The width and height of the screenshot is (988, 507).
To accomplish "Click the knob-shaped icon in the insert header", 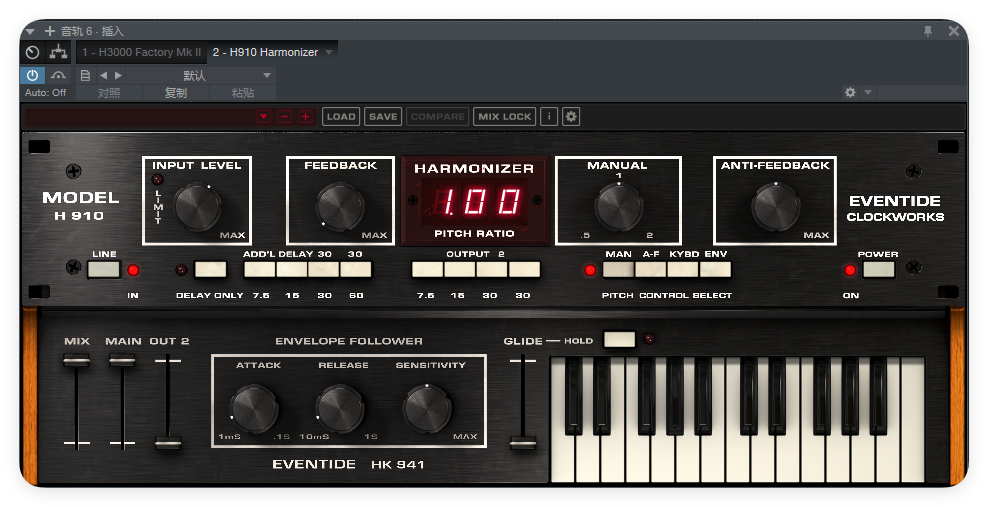I will point(33,52).
